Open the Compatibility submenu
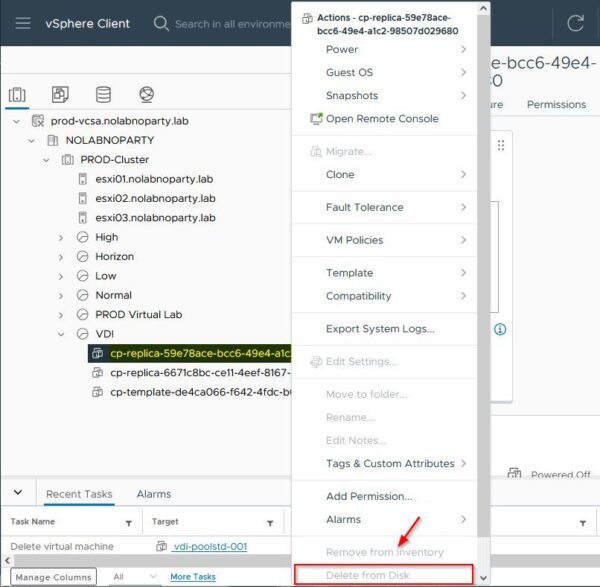 [385, 296]
